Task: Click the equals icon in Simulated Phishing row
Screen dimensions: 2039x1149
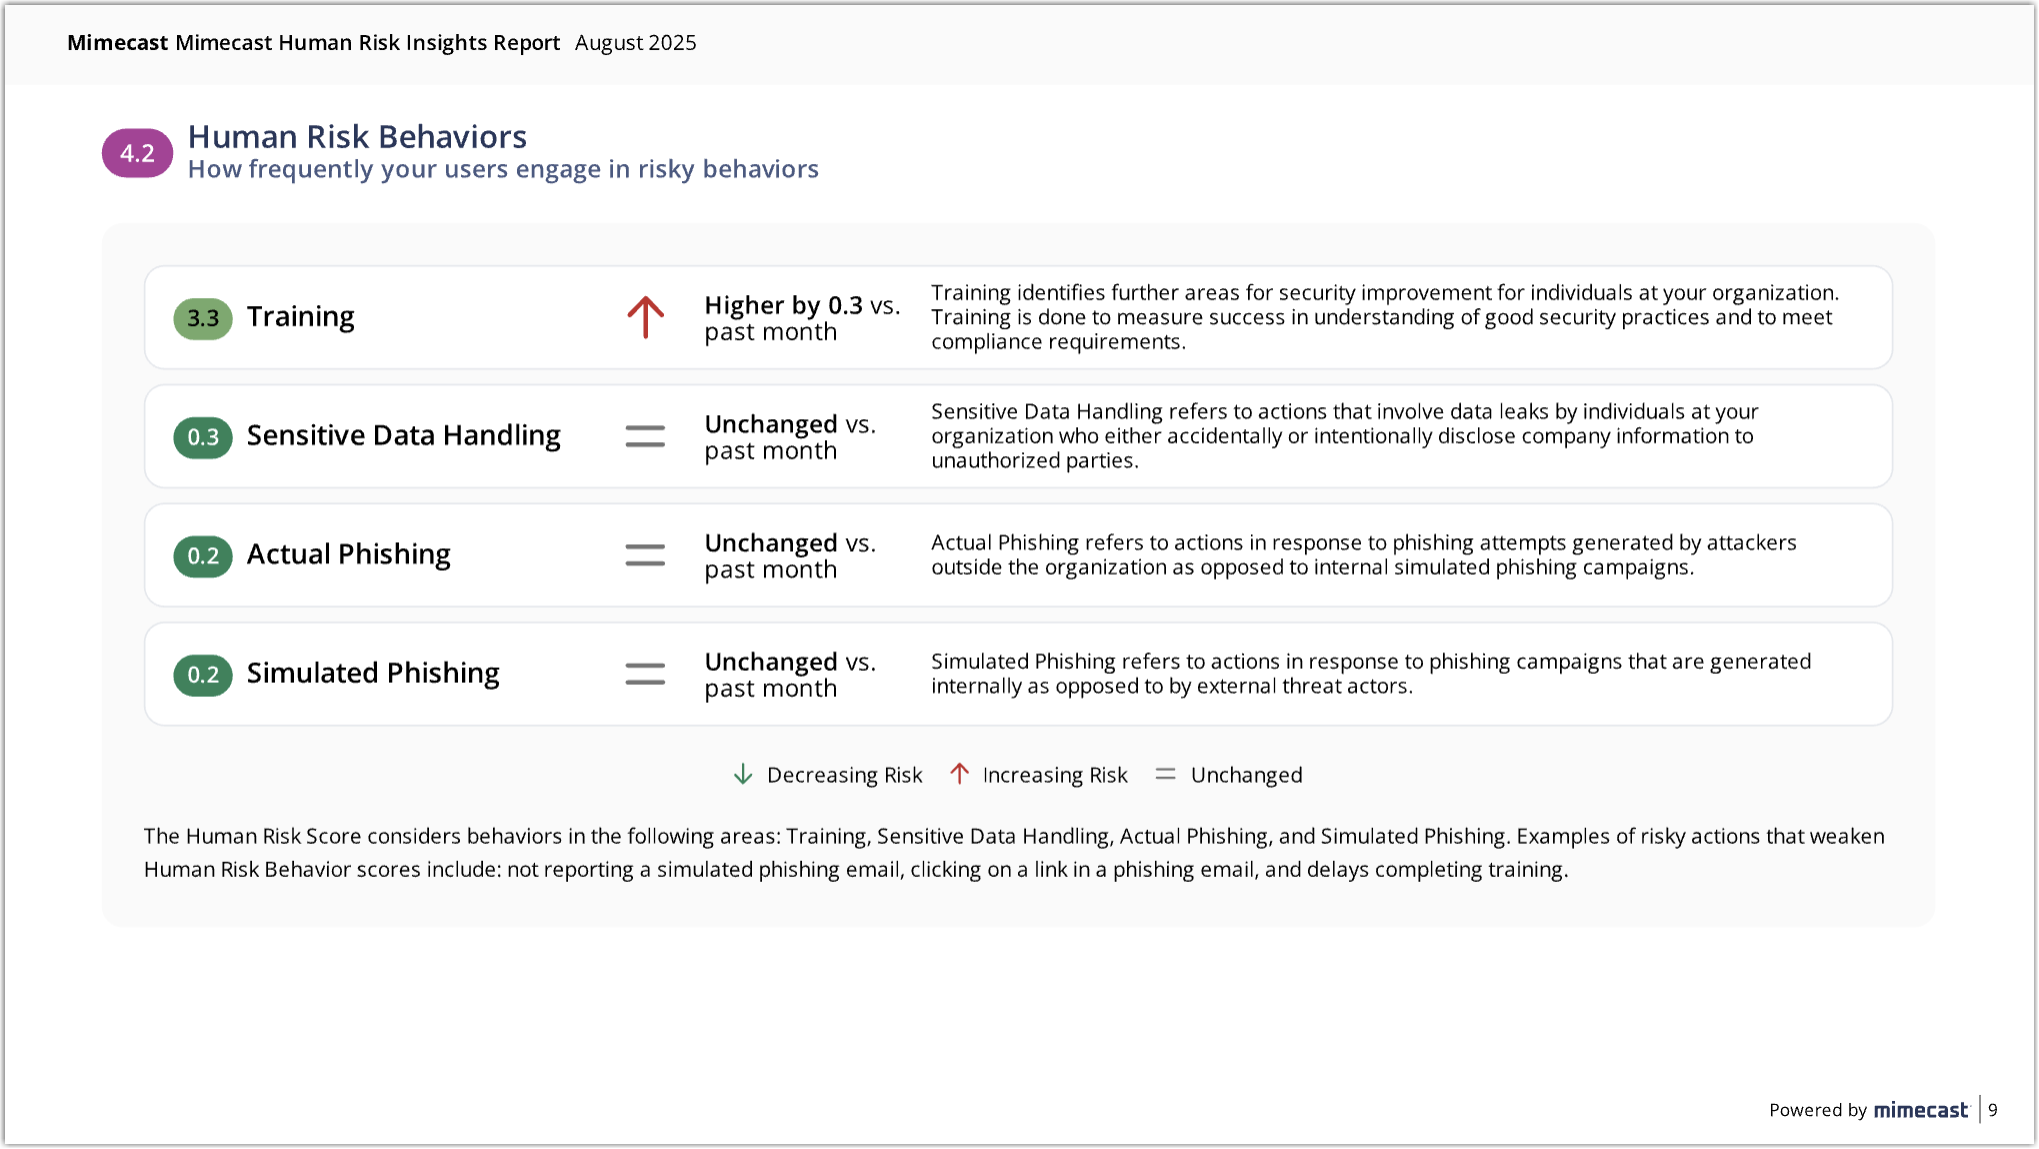Action: click(x=645, y=674)
